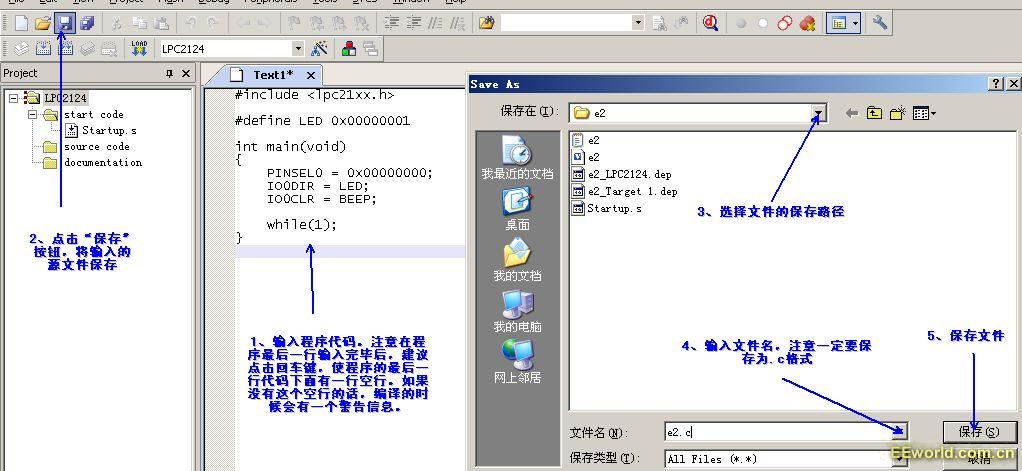The height and width of the screenshot is (471, 1022).
Task: Go to 桌面 Desktop in places bar
Action: (518, 209)
